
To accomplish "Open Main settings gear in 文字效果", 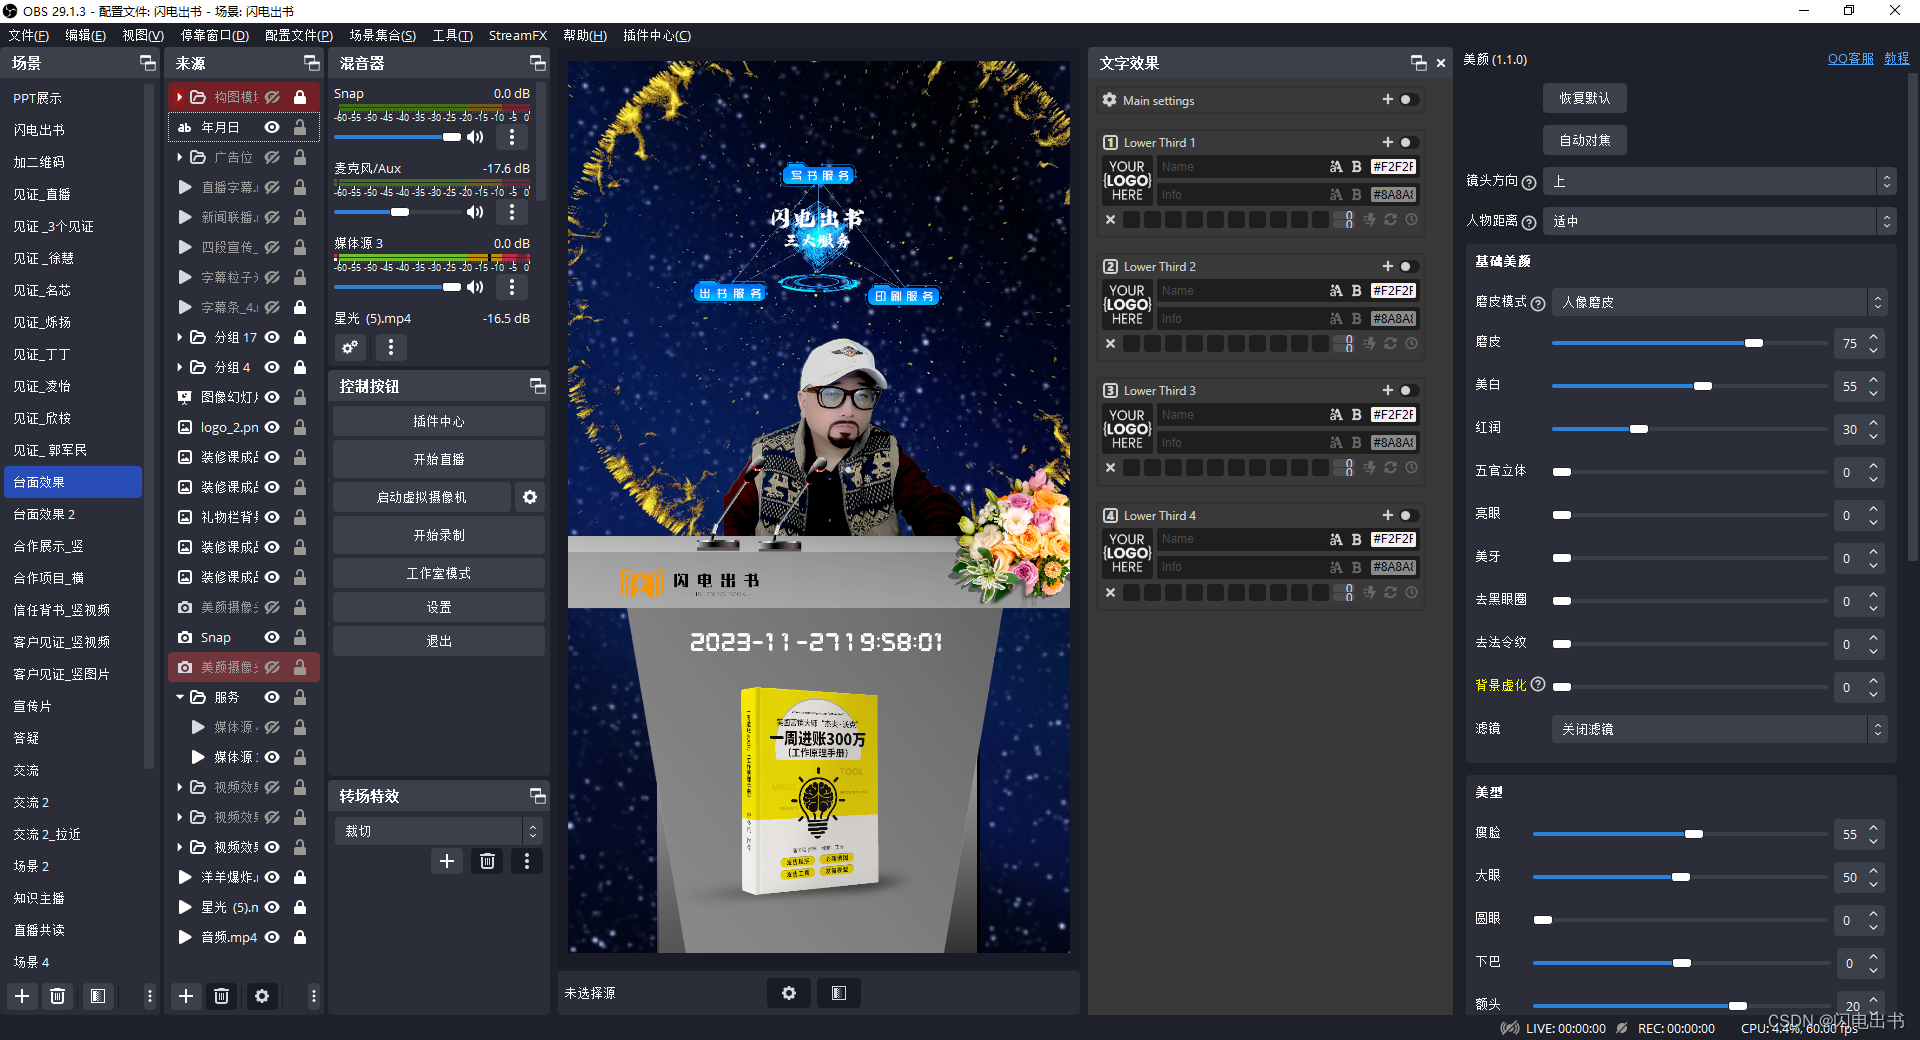I will click(1109, 100).
